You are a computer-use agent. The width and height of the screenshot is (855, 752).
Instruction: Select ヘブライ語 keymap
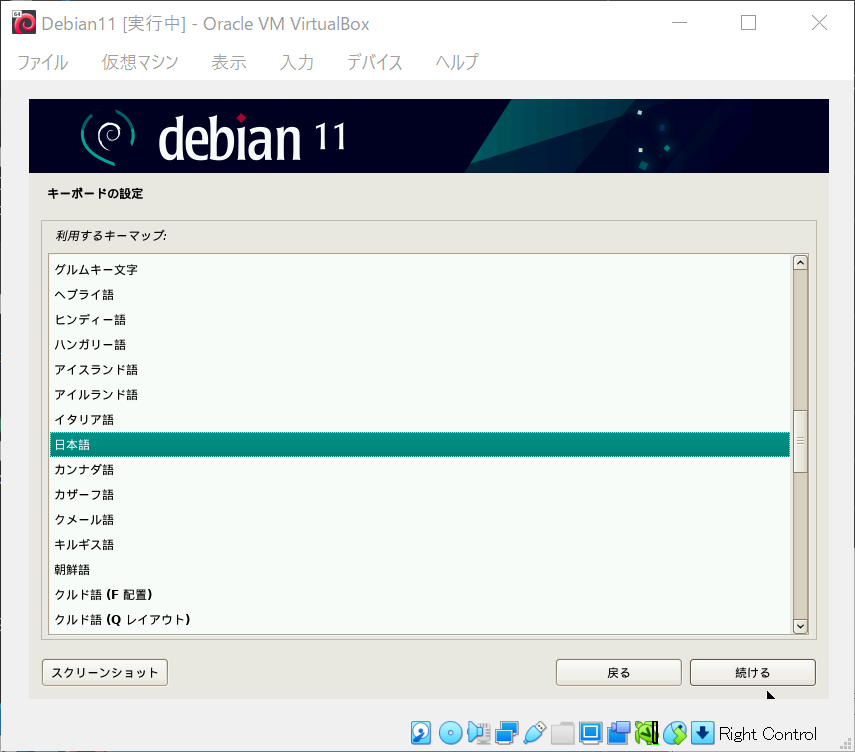(x=420, y=295)
